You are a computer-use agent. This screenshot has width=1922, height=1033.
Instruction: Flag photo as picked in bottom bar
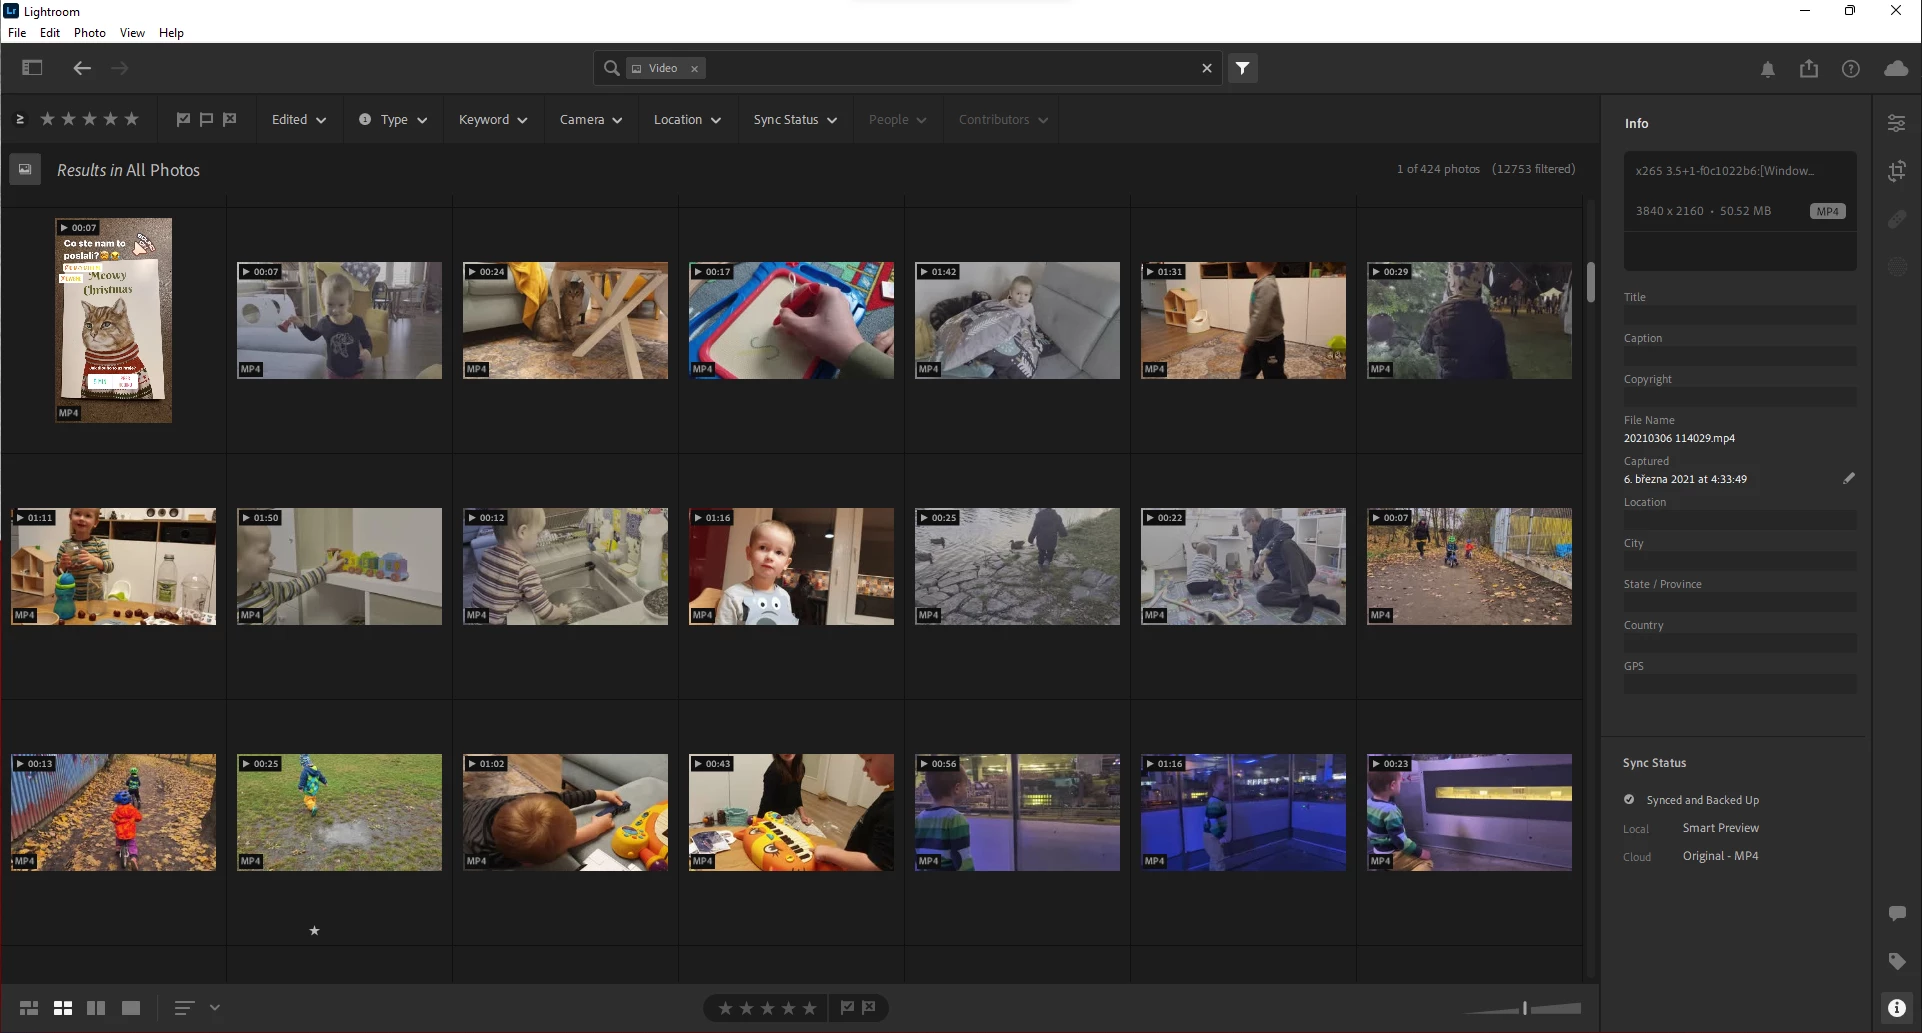pyautogui.click(x=847, y=1008)
